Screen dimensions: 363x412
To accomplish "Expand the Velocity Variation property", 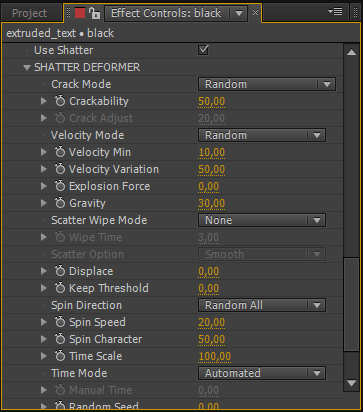I will pos(44,169).
